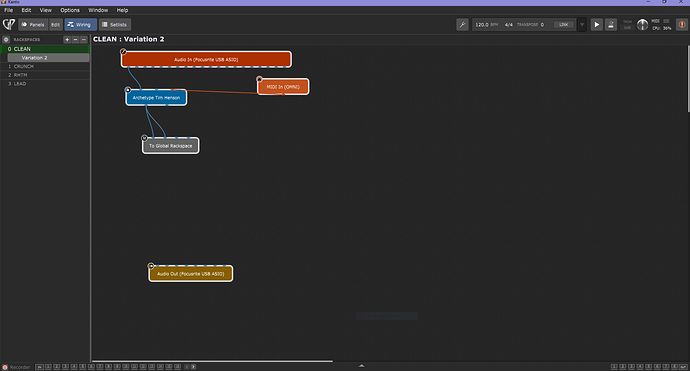Open the rackspaces options gear icon
The width and height of the screenshot is (690, 371).
pyautogui.click(x=6, y=40)
